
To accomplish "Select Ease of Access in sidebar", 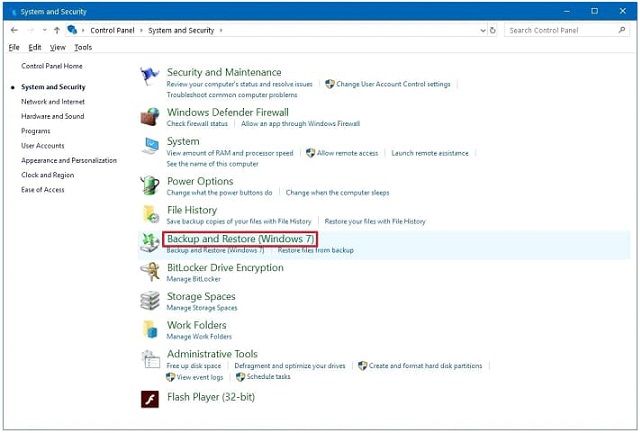I will [x=43, y=190].
